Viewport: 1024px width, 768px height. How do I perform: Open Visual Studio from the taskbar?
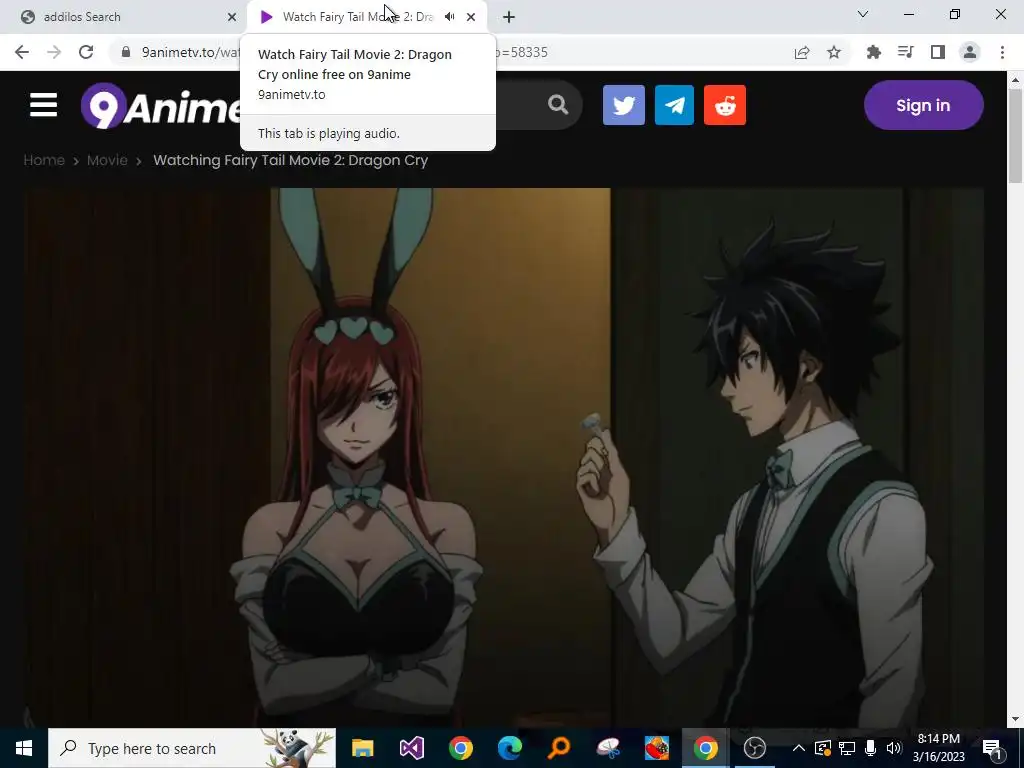411,748
